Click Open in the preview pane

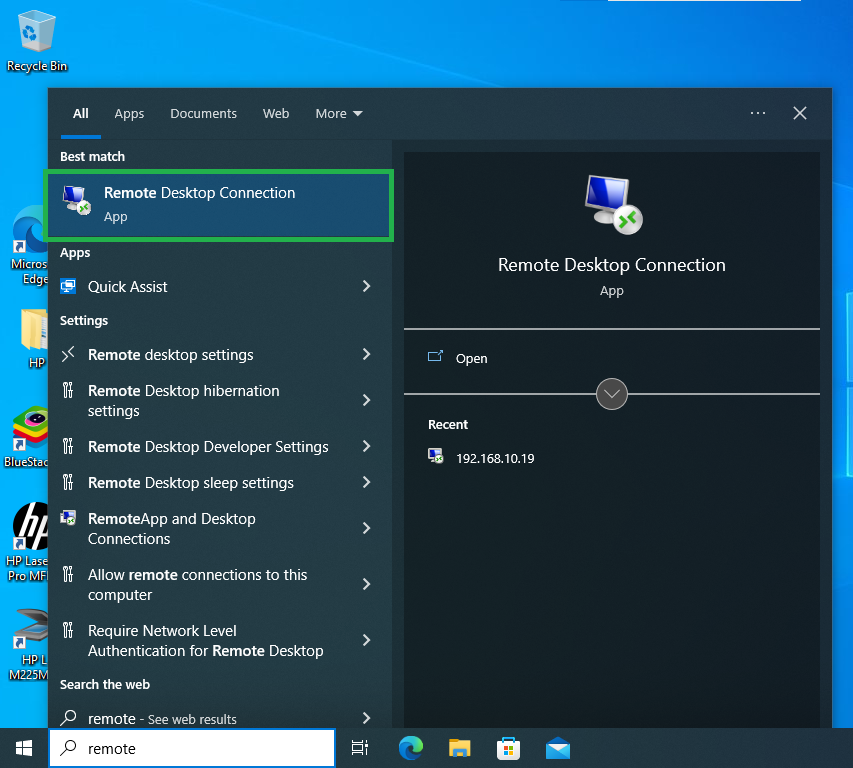coord(471,358)
